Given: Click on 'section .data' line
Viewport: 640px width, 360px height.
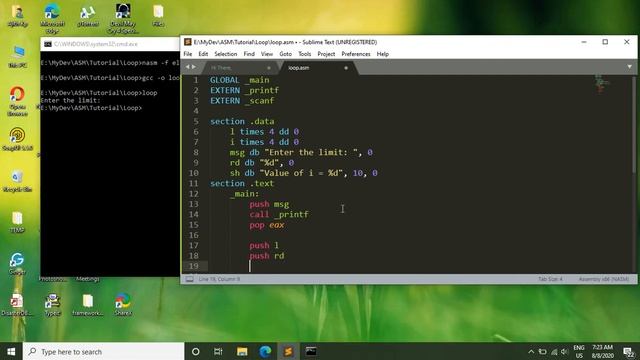Looking at the screenshot, I should pos(242,121).
